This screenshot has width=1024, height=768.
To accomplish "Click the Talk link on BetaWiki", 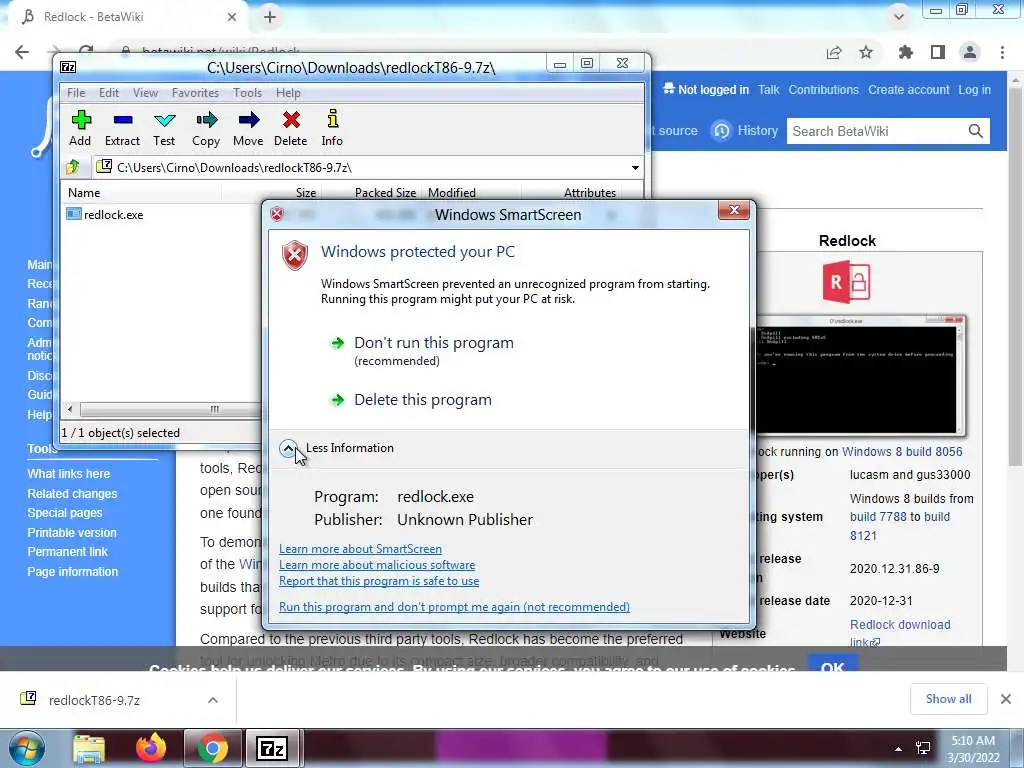I will pyautogui.click(x=769, y=90).
